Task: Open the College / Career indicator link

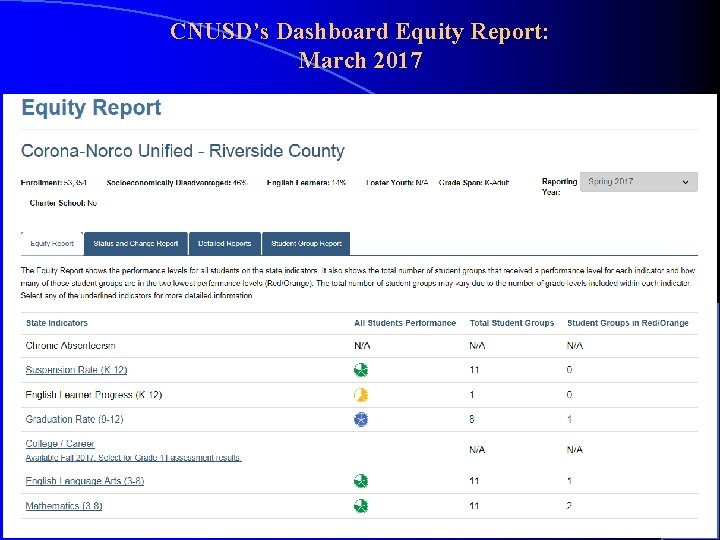Action: tap(60, 444)
